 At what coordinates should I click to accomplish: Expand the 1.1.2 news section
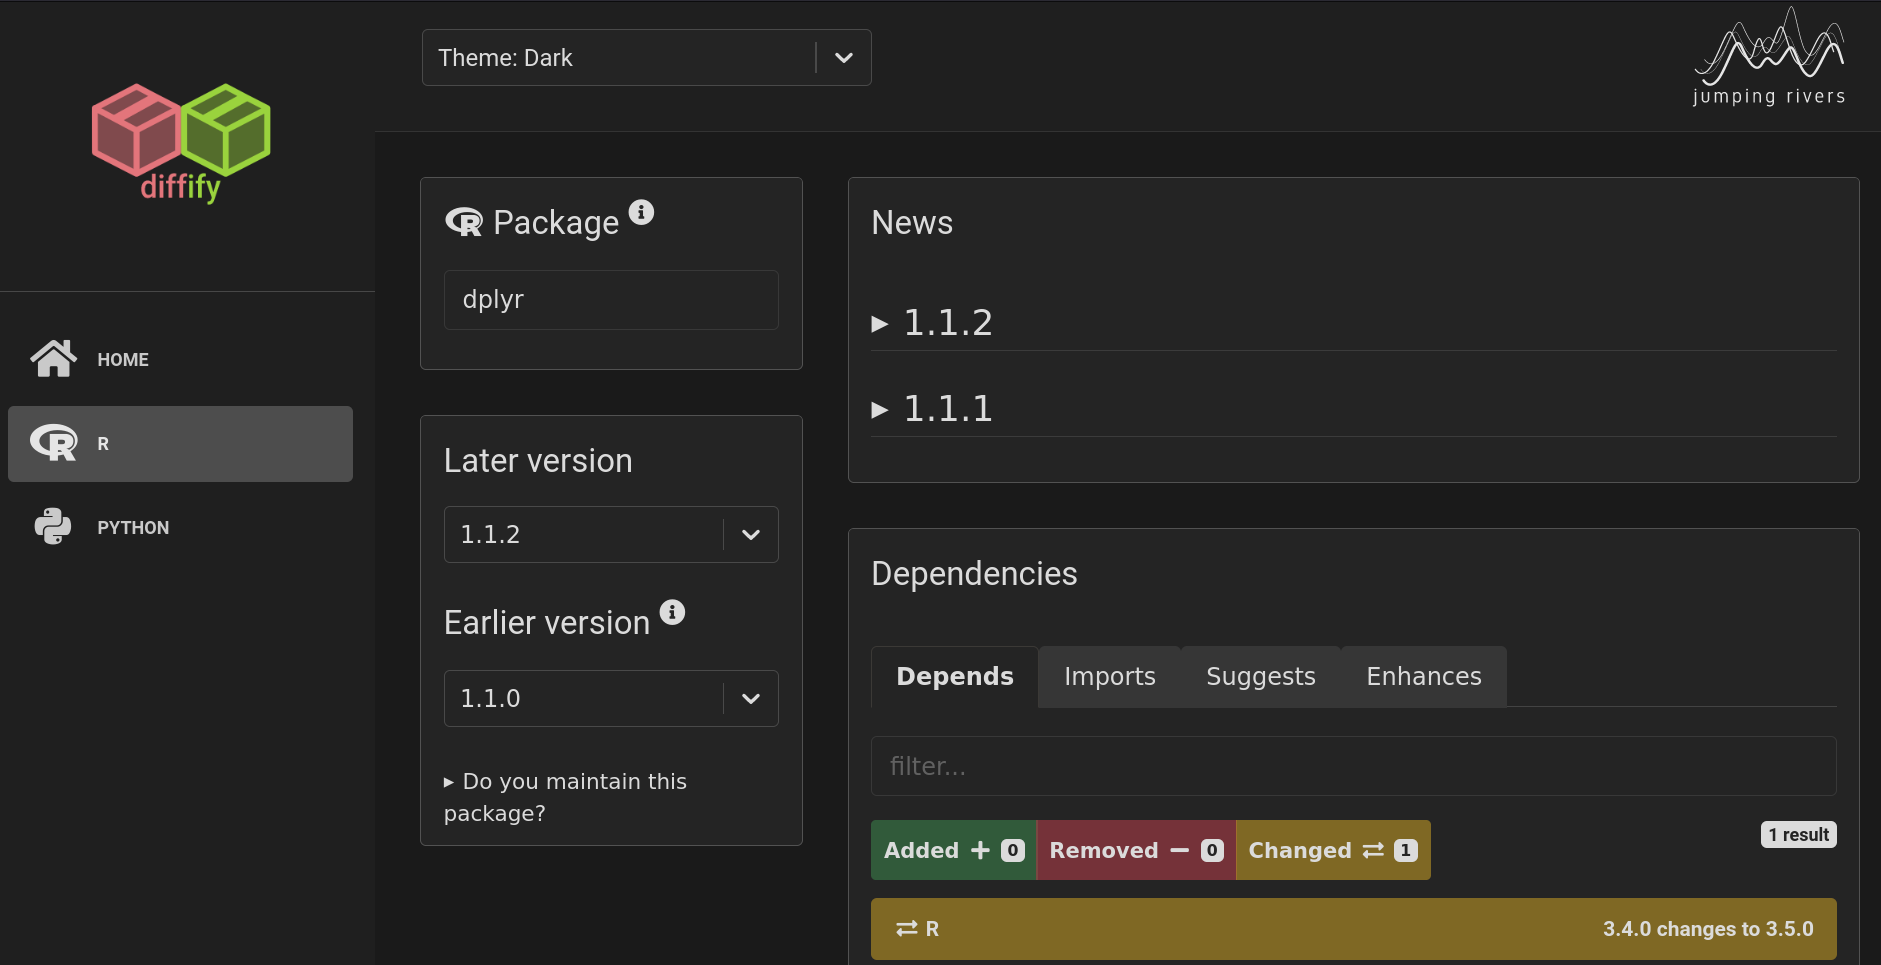pyautogui.click(x=932, y=322)
